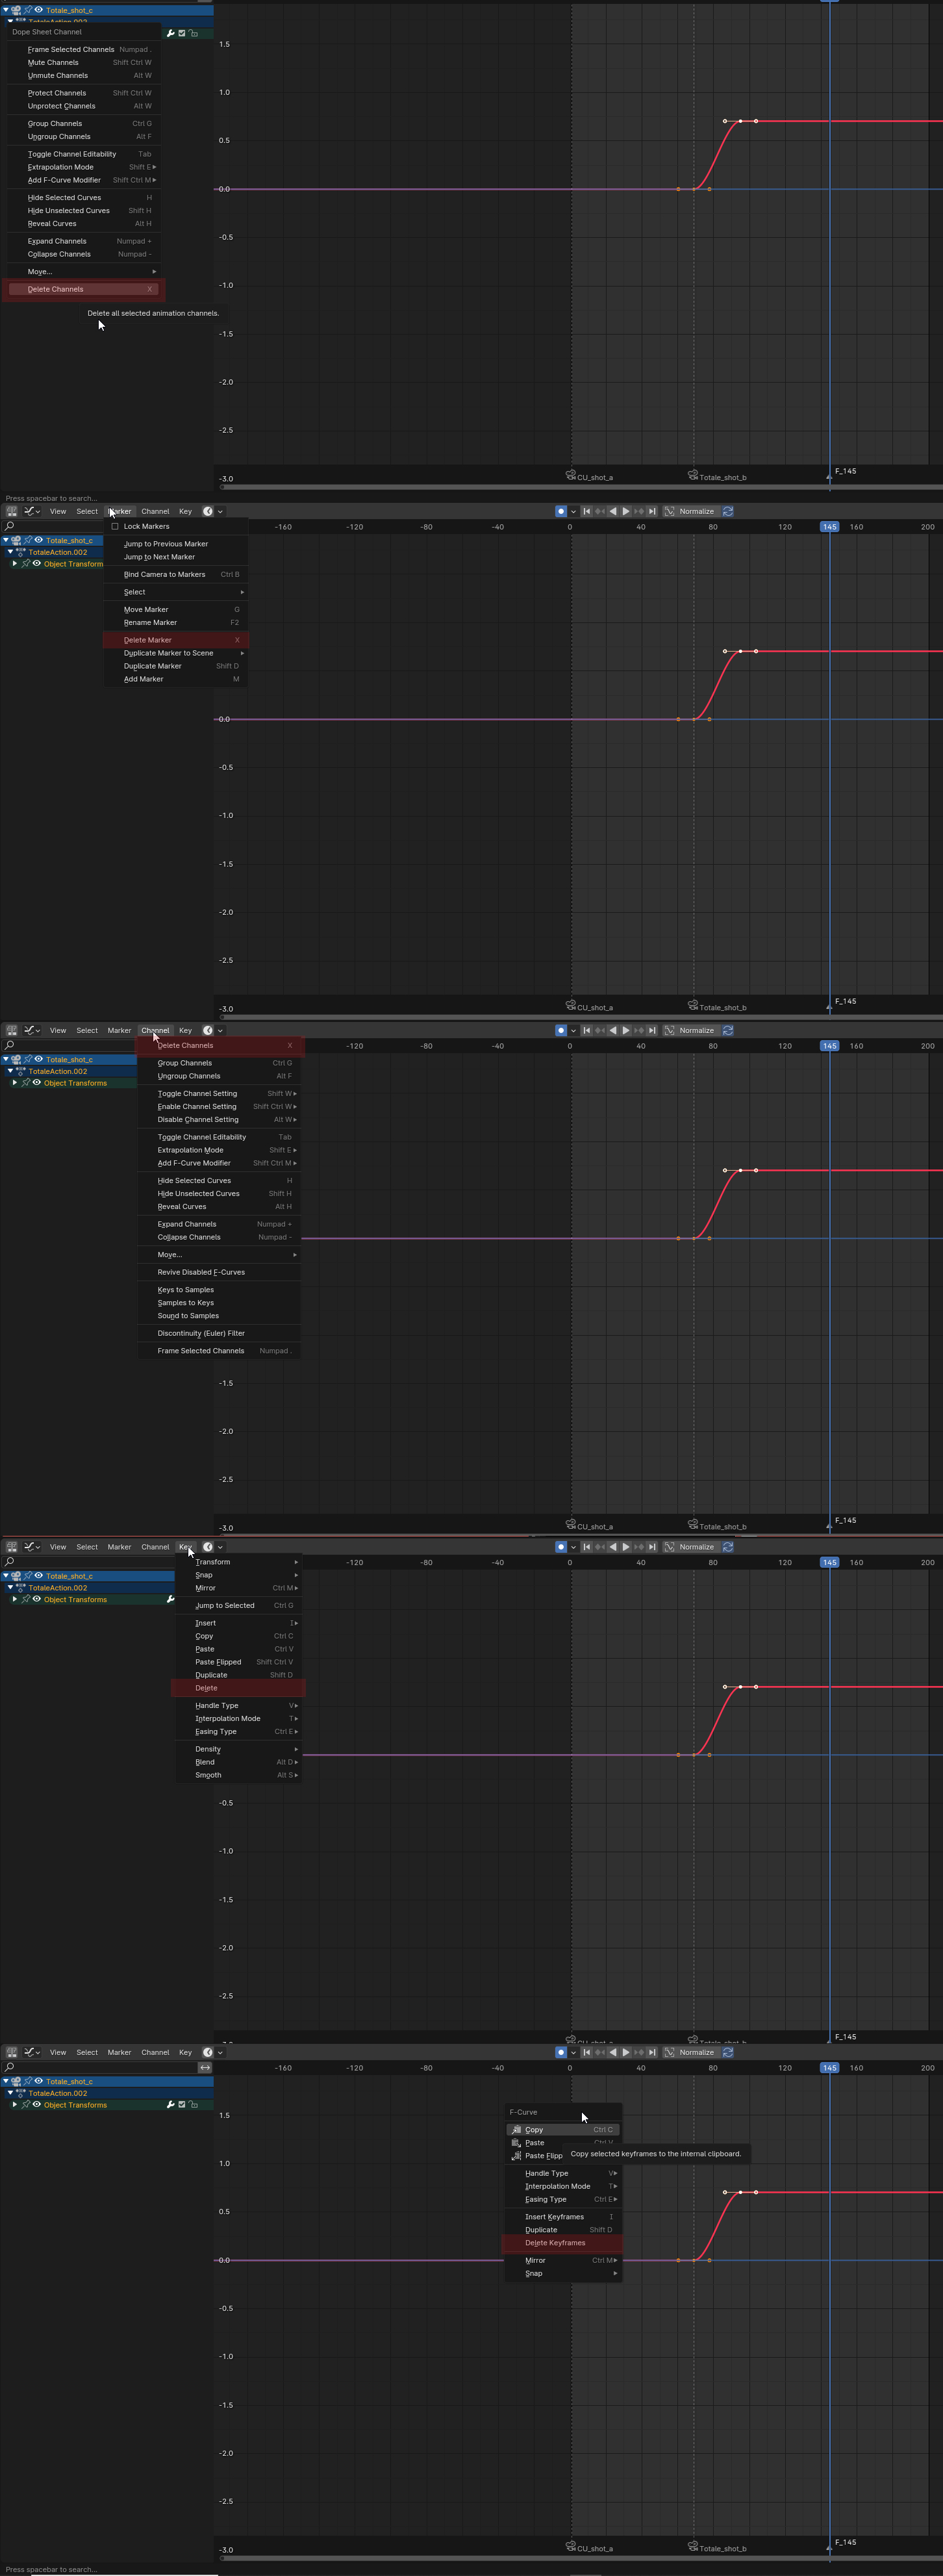The image size is (943, 2576).
Task: Collapse TotaleAction.002 in the F-Curve menu pane
Action: tap(10, 2093)
